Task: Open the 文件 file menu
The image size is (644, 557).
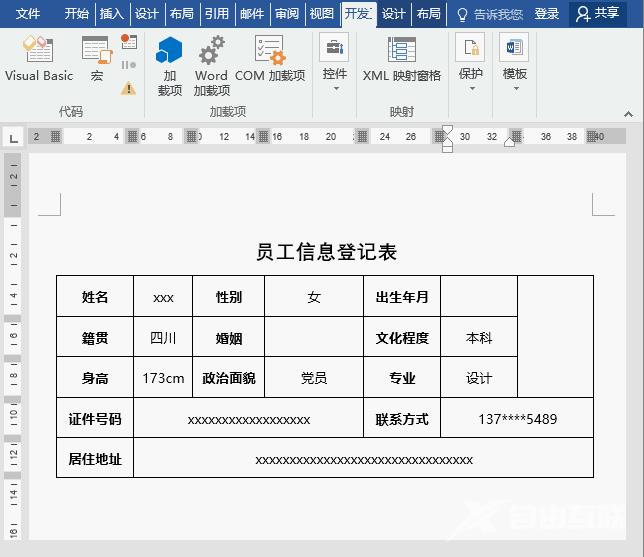Action: pos(28,14)
